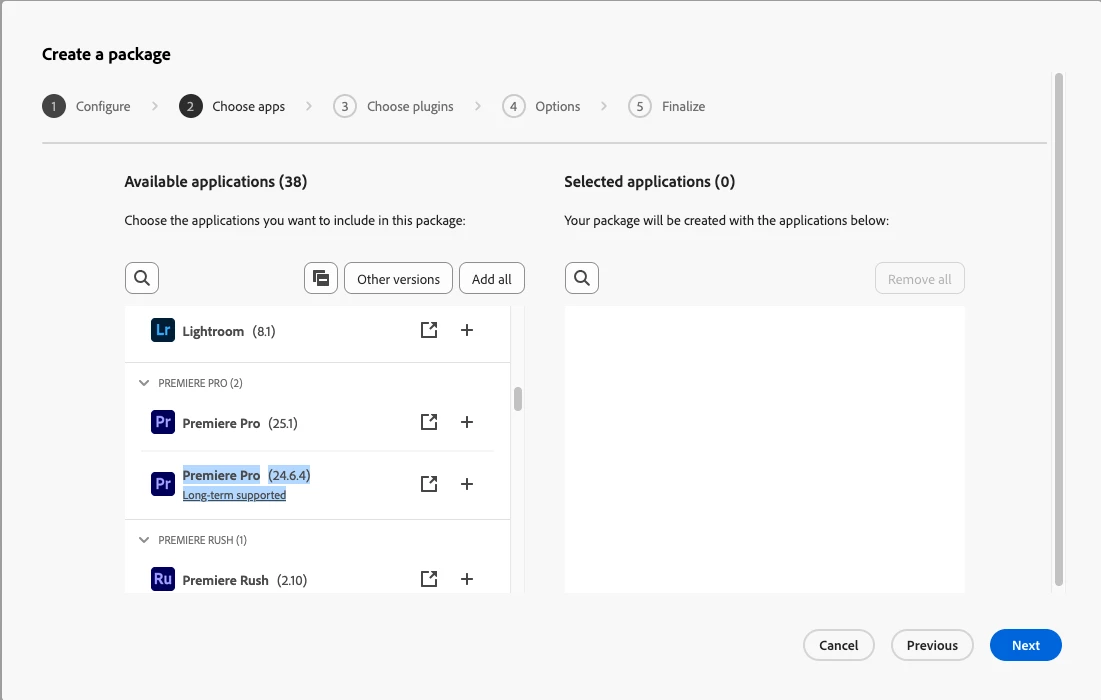This screenshot has width=1101, height=700.
Task: Collapse the PREMIERE RUSH (1) group
Action: point(145,540)
